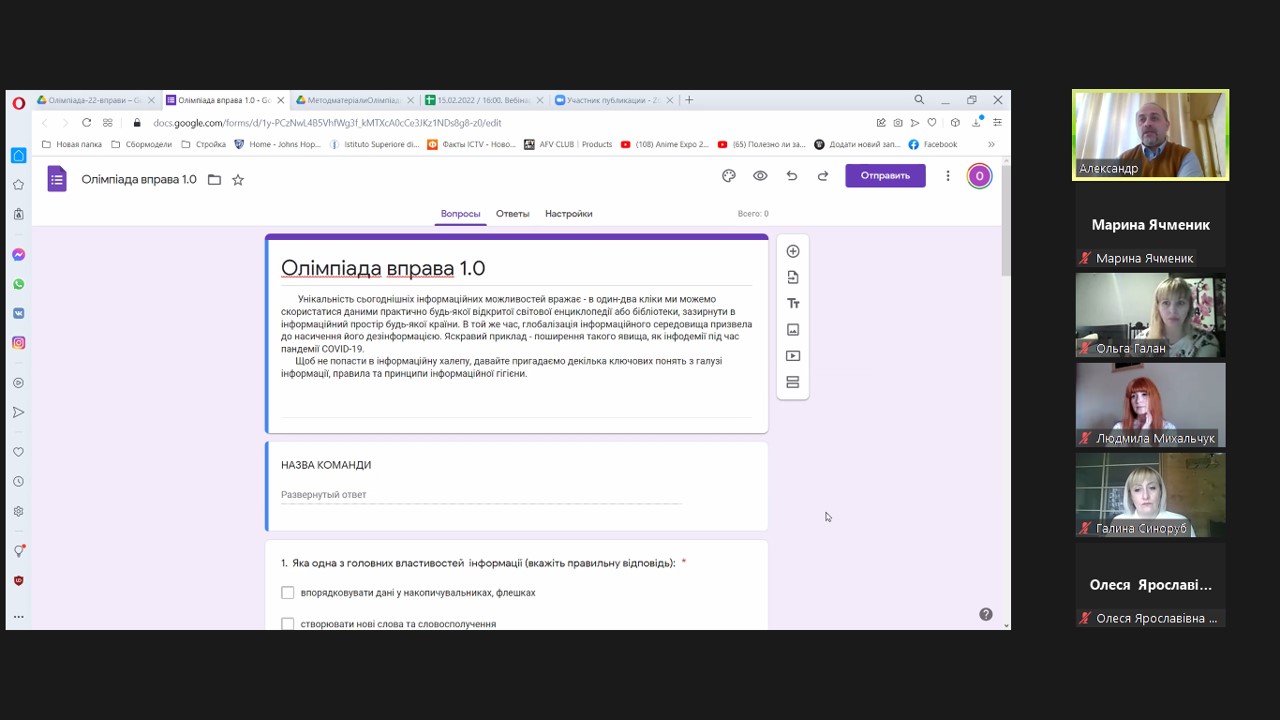The height and width of the screenshot is (720, 1280).
Task: Add title and description text icon
Action: pyautogui.click(x=793, y=303)
